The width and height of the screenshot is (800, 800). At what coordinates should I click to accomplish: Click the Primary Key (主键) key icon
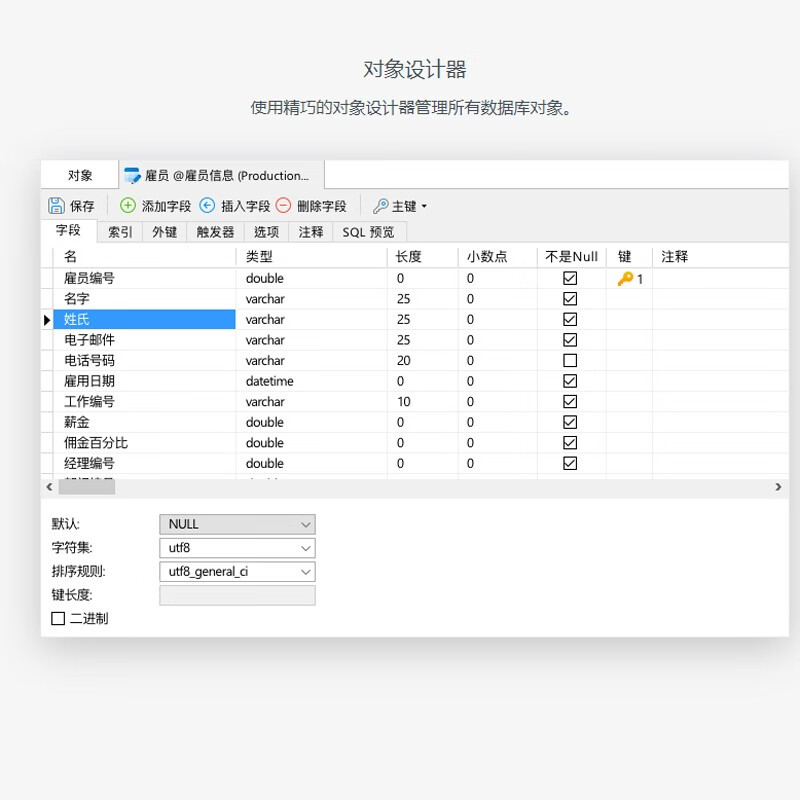pos(380,206)
